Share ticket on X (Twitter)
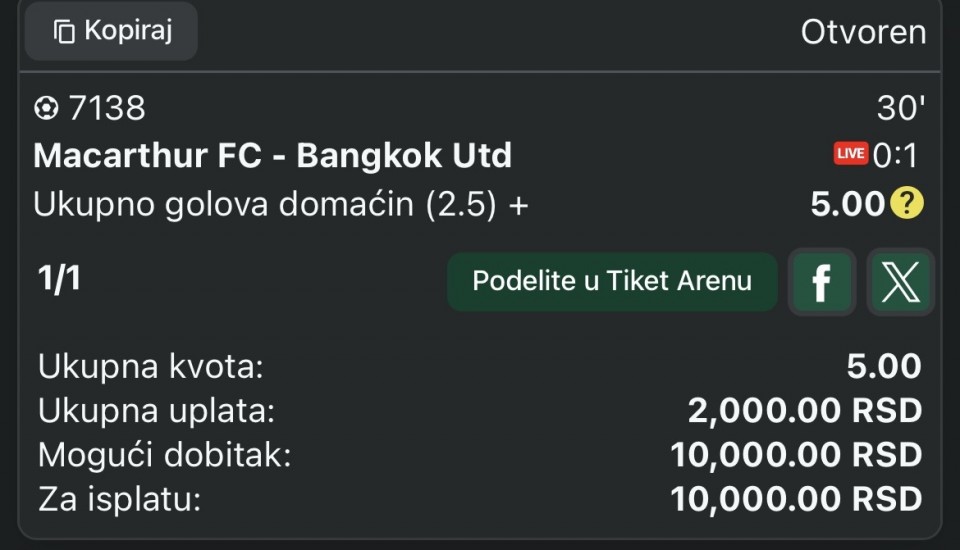Image resolution: width=960 pixels, height=550 pixels. [900, 281]
